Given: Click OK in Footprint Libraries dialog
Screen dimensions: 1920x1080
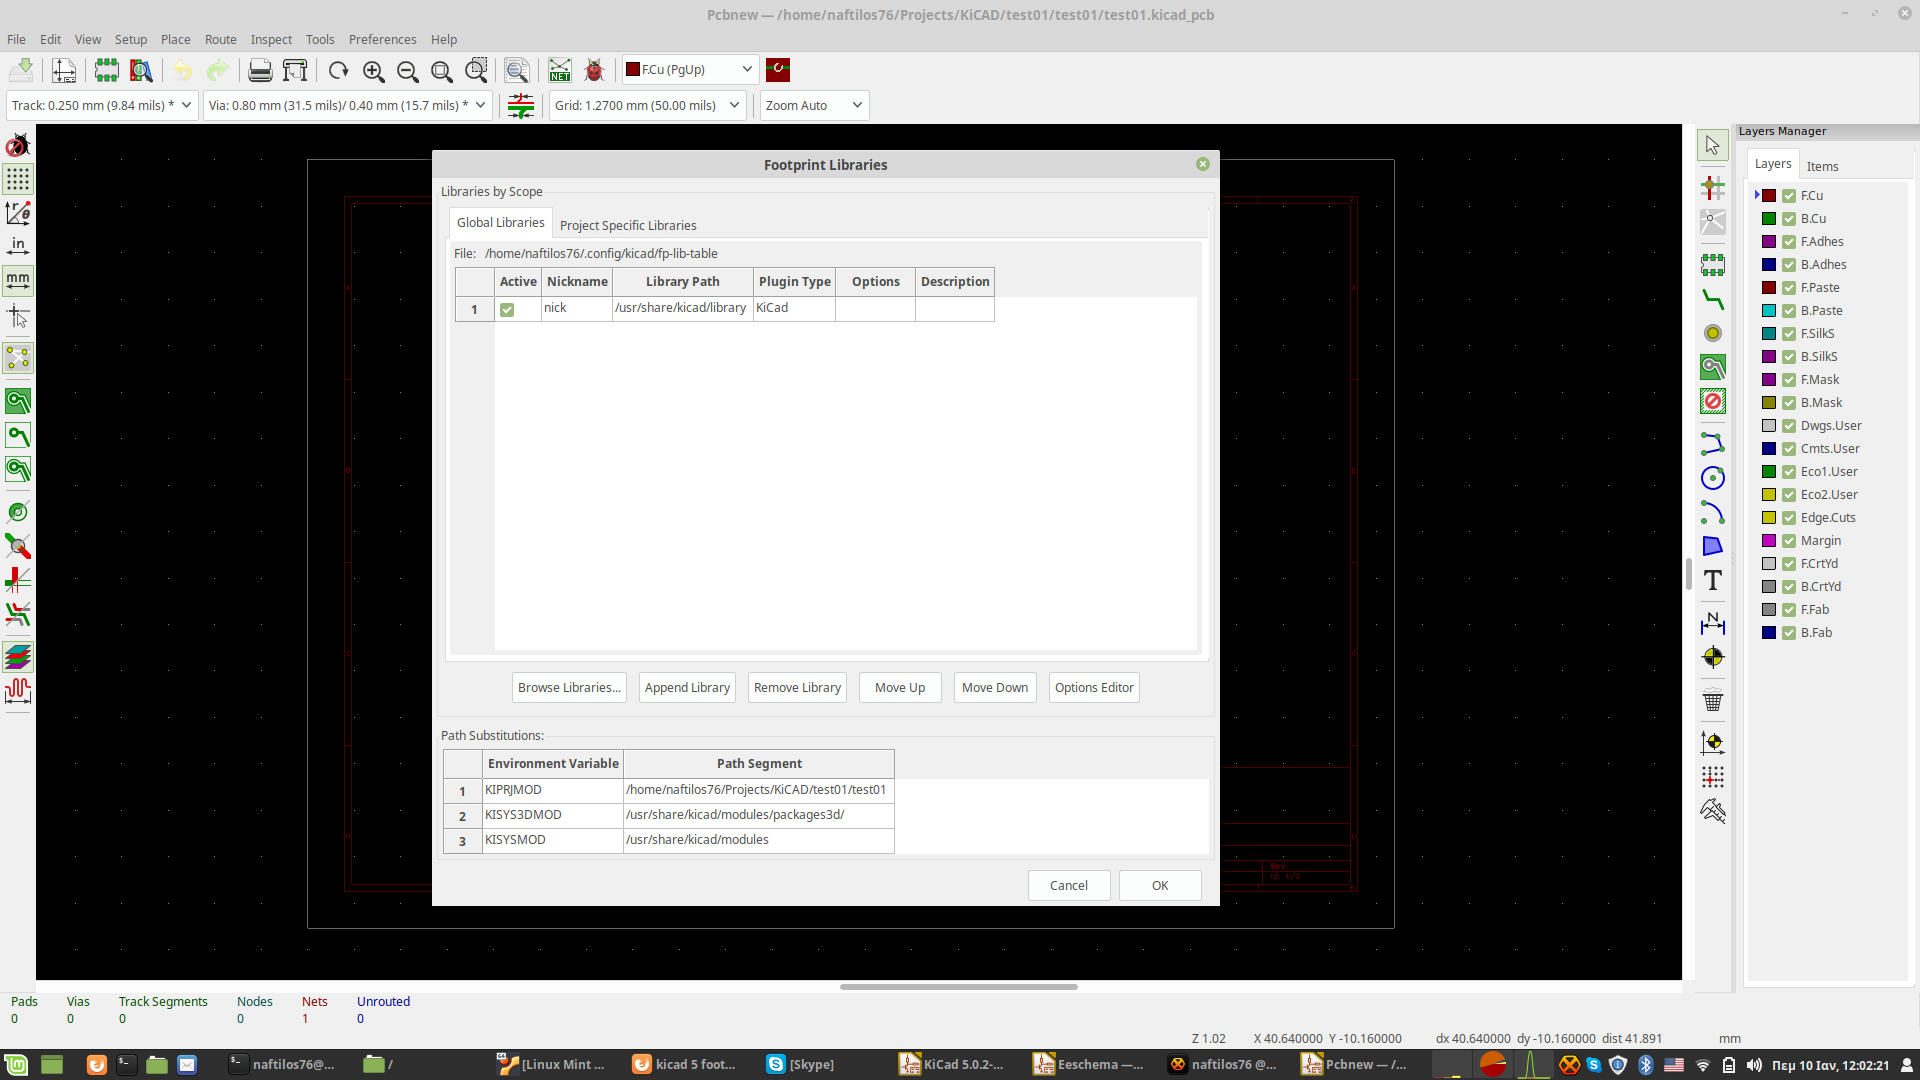Looking at the screenshot, I should [1160, 885].
